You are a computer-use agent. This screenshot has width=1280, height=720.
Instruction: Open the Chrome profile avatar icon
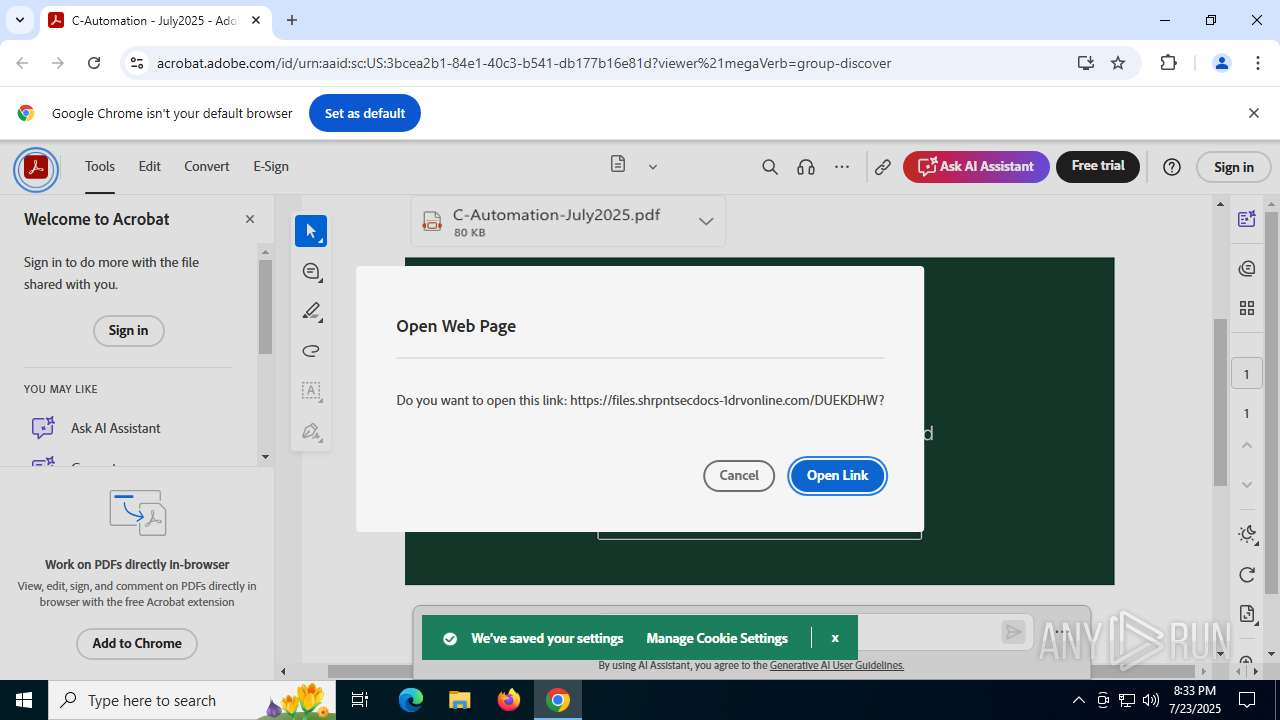pyautogui.click(x=1221, y=63)
